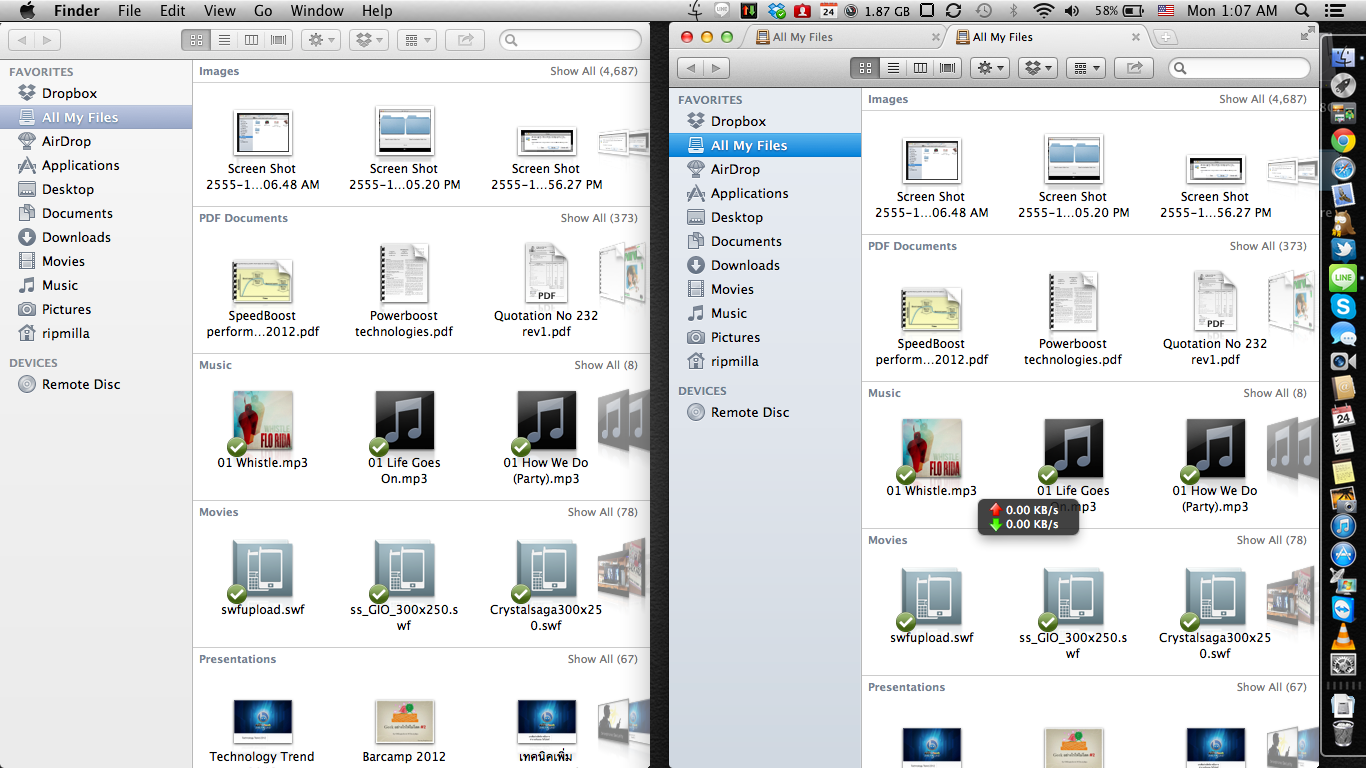Viewport: 1366px width, 768px height.
Task: Switch to the inactive All My Files tab
Action: [x=846, y=37]
